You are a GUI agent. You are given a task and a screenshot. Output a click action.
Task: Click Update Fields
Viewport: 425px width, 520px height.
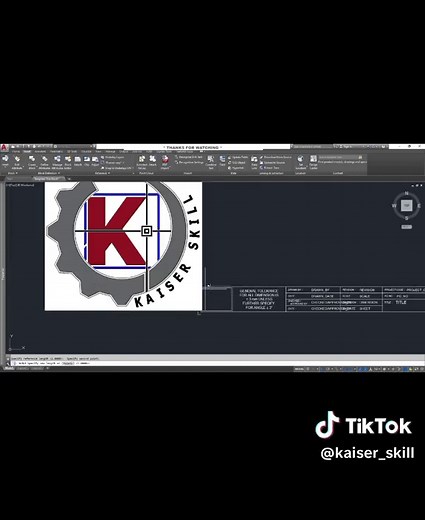(x=238, y=157)
